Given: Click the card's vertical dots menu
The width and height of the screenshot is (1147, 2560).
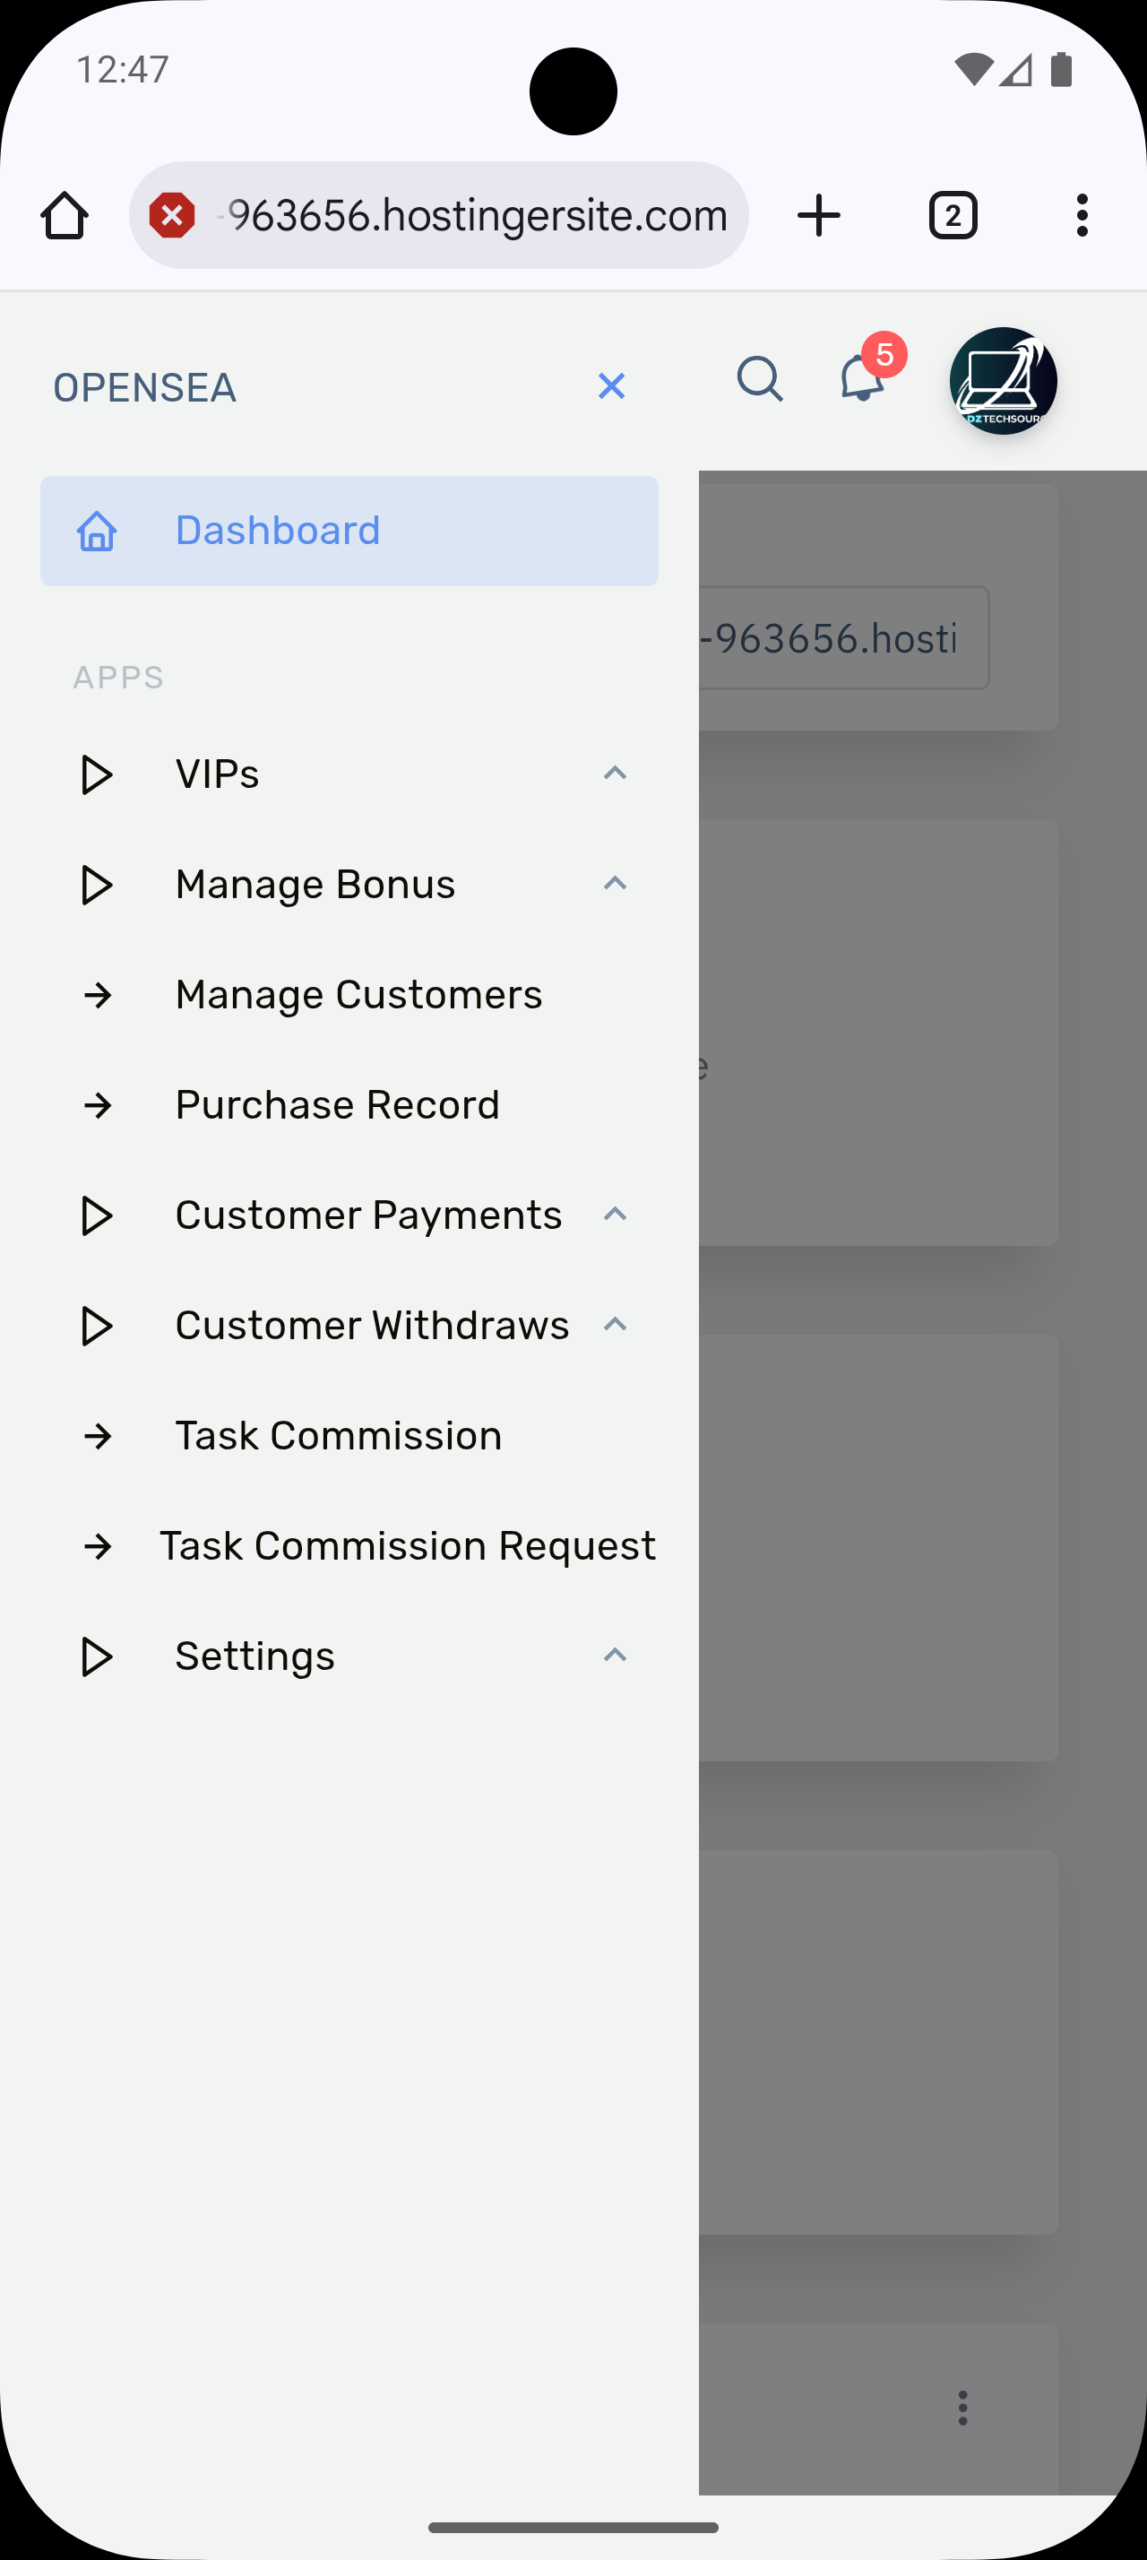Looking at the screenshot, I should [963, 2408].
